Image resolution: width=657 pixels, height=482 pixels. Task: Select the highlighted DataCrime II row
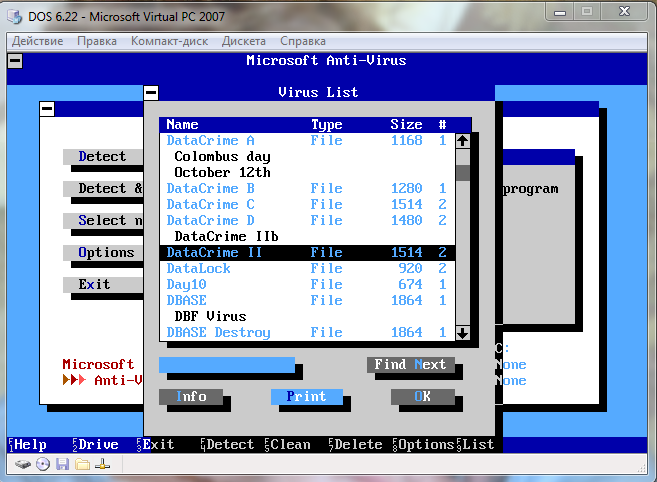click(x=307, y=252)
